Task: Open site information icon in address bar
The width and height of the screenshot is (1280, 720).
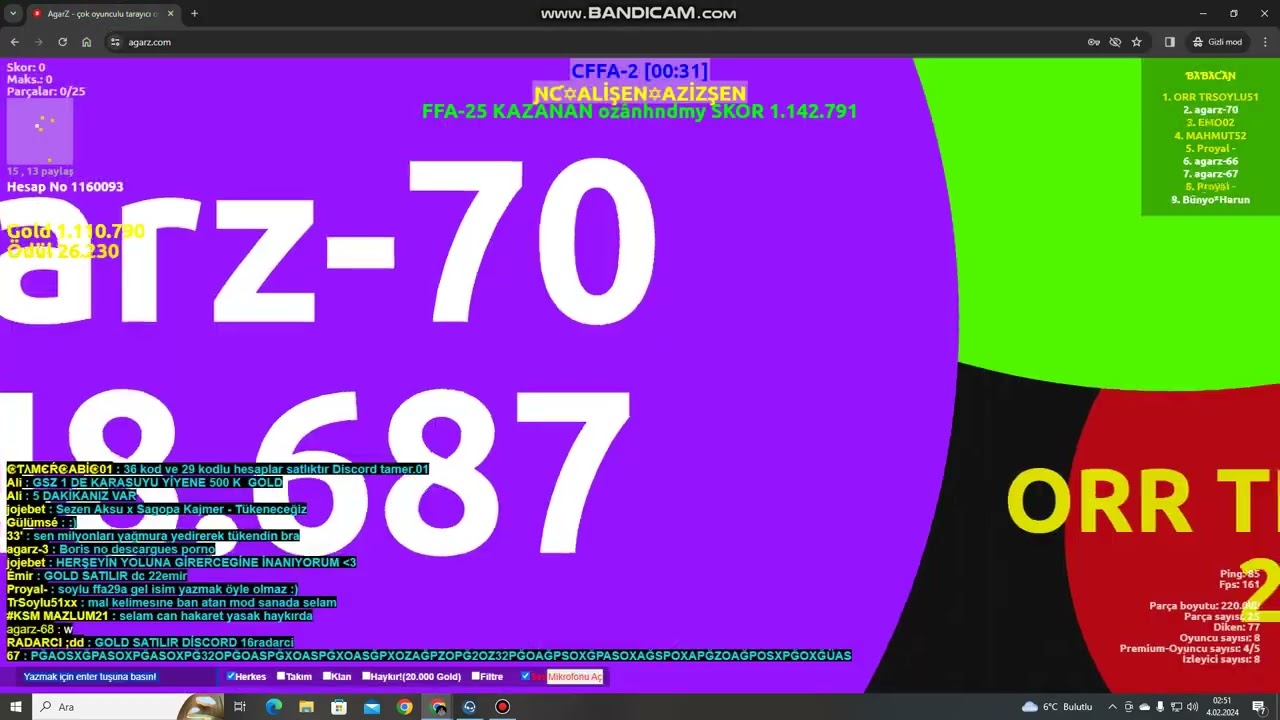Action: 115,42
